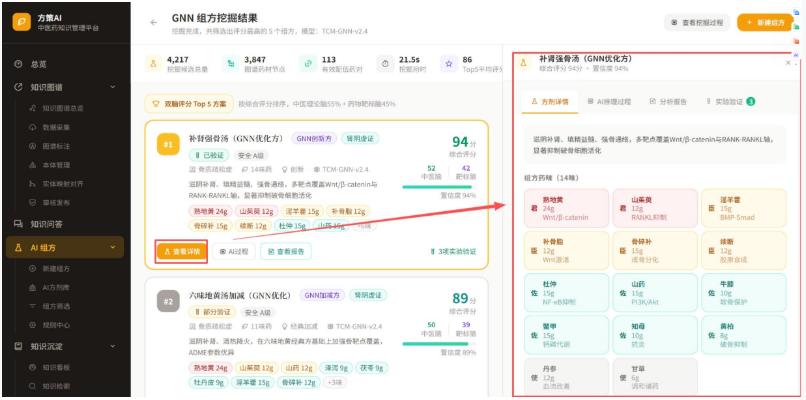Click the flask icon for 挖掘候选总量
Screen dimensions: 806x400
(x=153, y=64)
